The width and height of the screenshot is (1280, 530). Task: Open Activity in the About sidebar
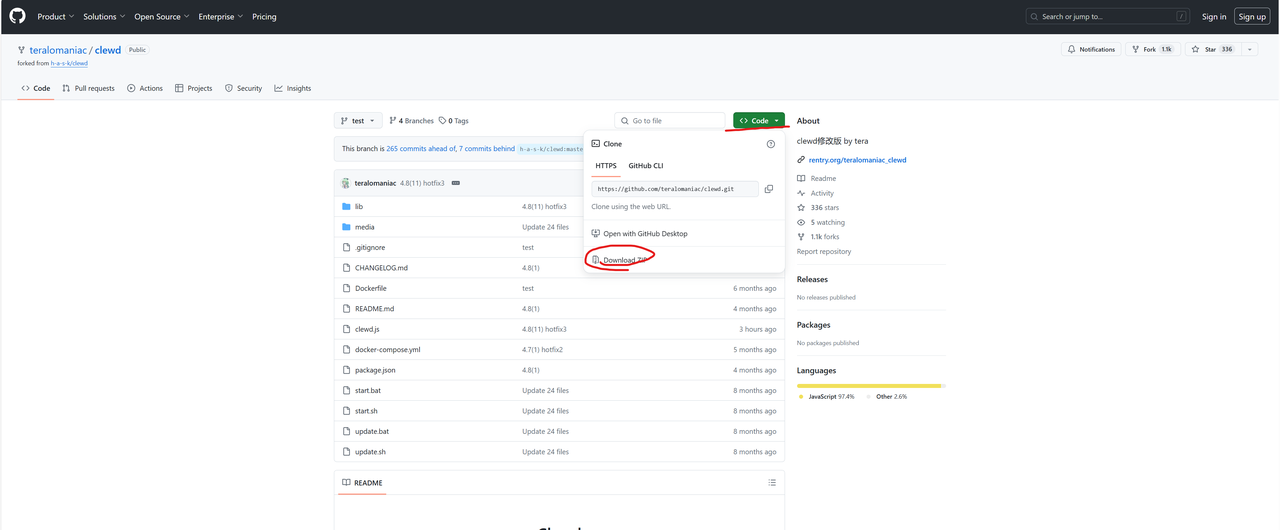point(815,193)
